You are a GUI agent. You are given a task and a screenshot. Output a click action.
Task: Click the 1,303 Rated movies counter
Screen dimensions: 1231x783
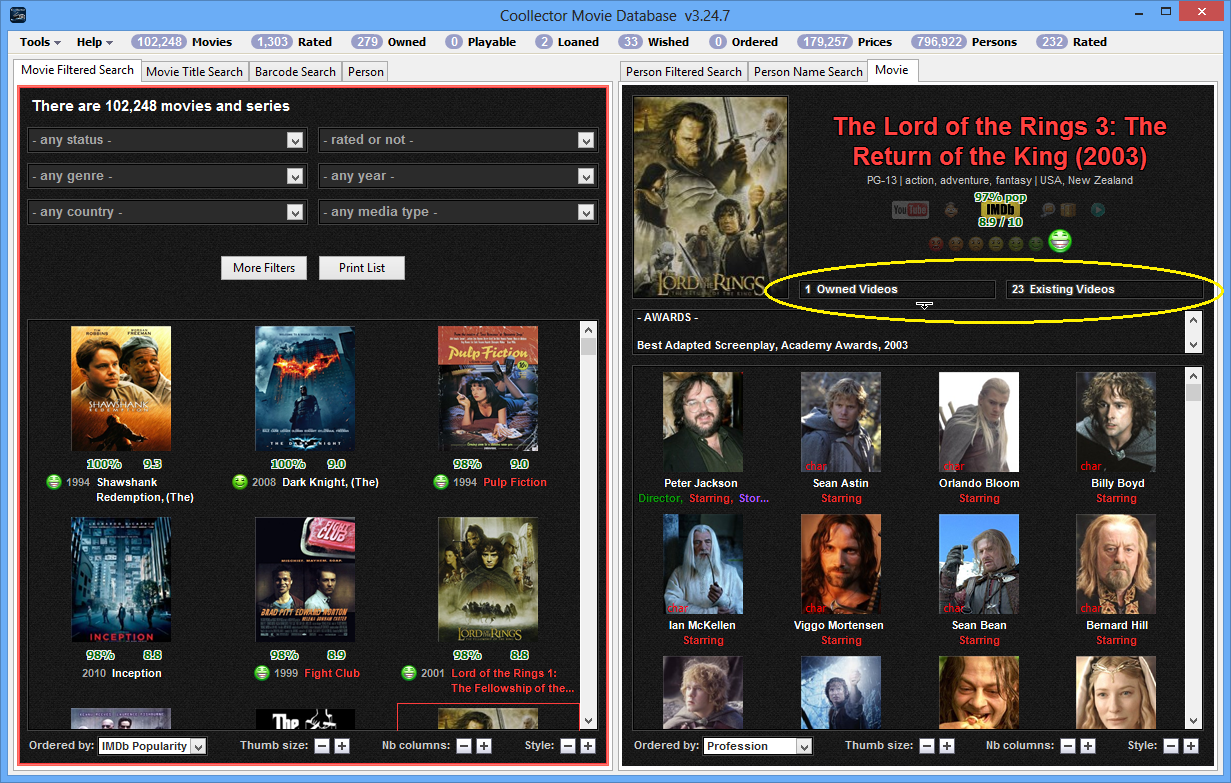click(291, 42)
